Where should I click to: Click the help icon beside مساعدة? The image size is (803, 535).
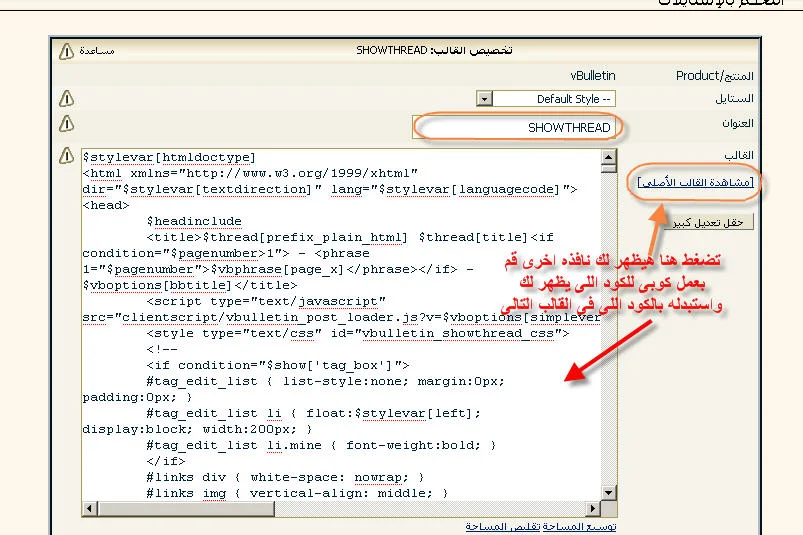pos(66,51)
